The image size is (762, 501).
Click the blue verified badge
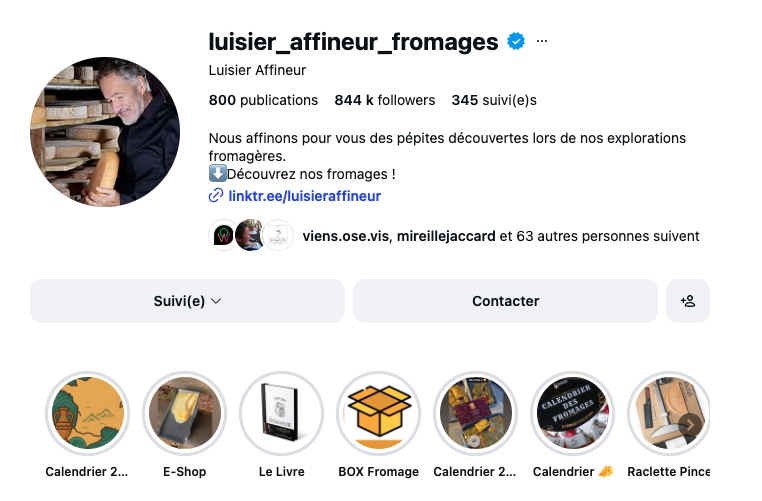click(x=516, y=42)
